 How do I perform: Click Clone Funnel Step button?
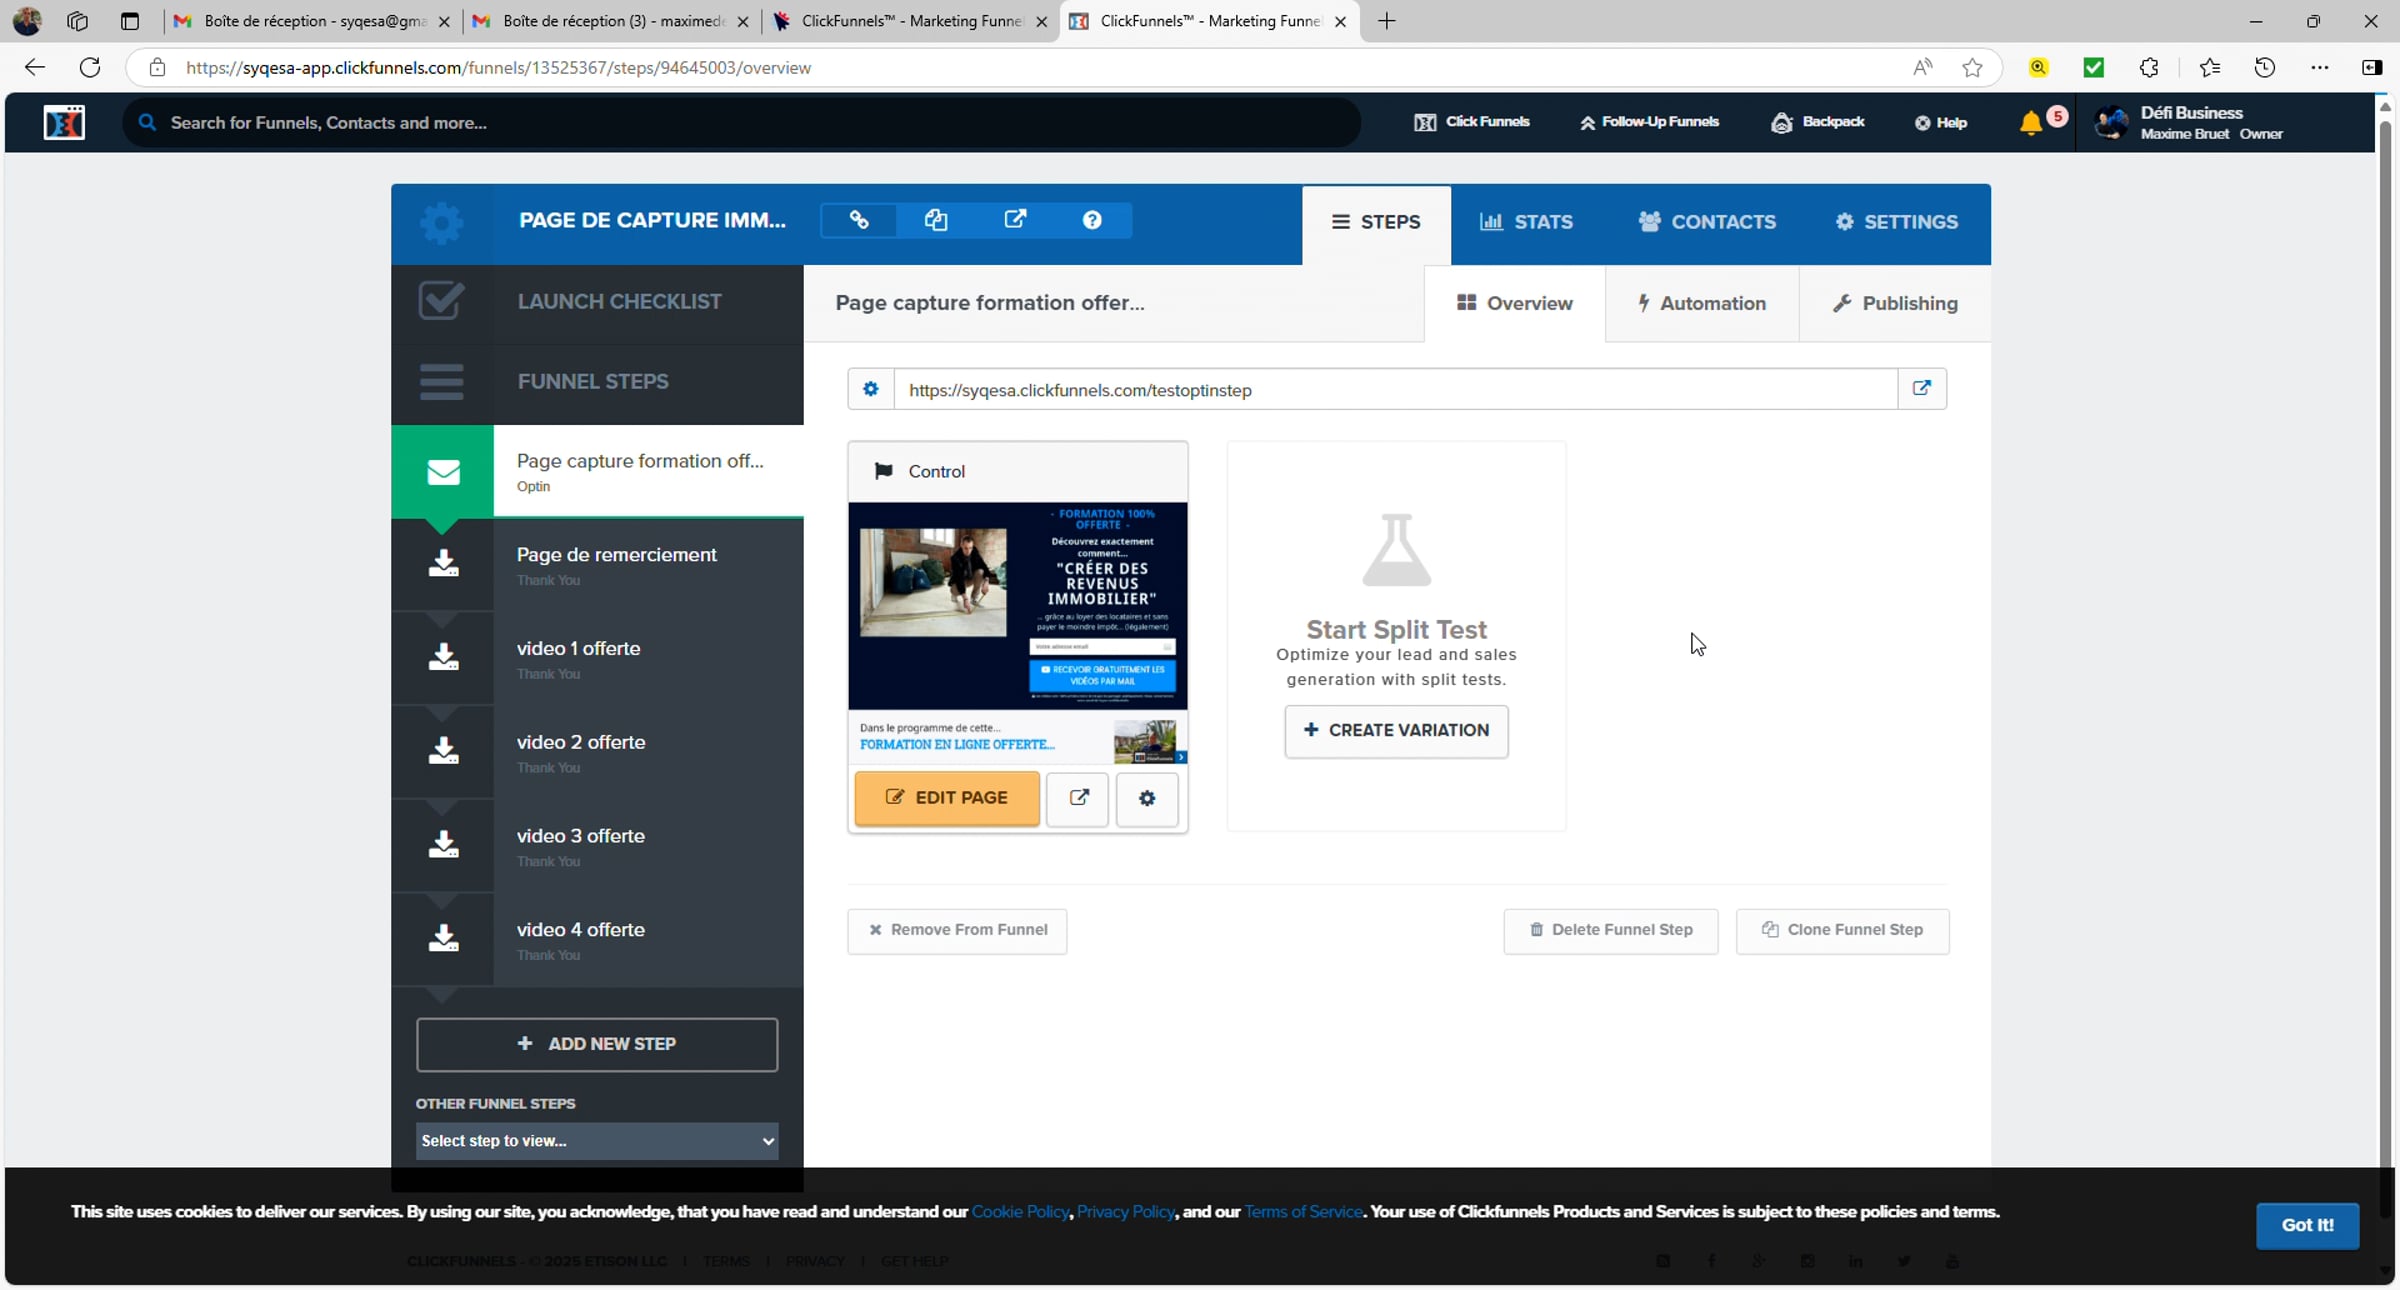click(x=1842, y=931)
